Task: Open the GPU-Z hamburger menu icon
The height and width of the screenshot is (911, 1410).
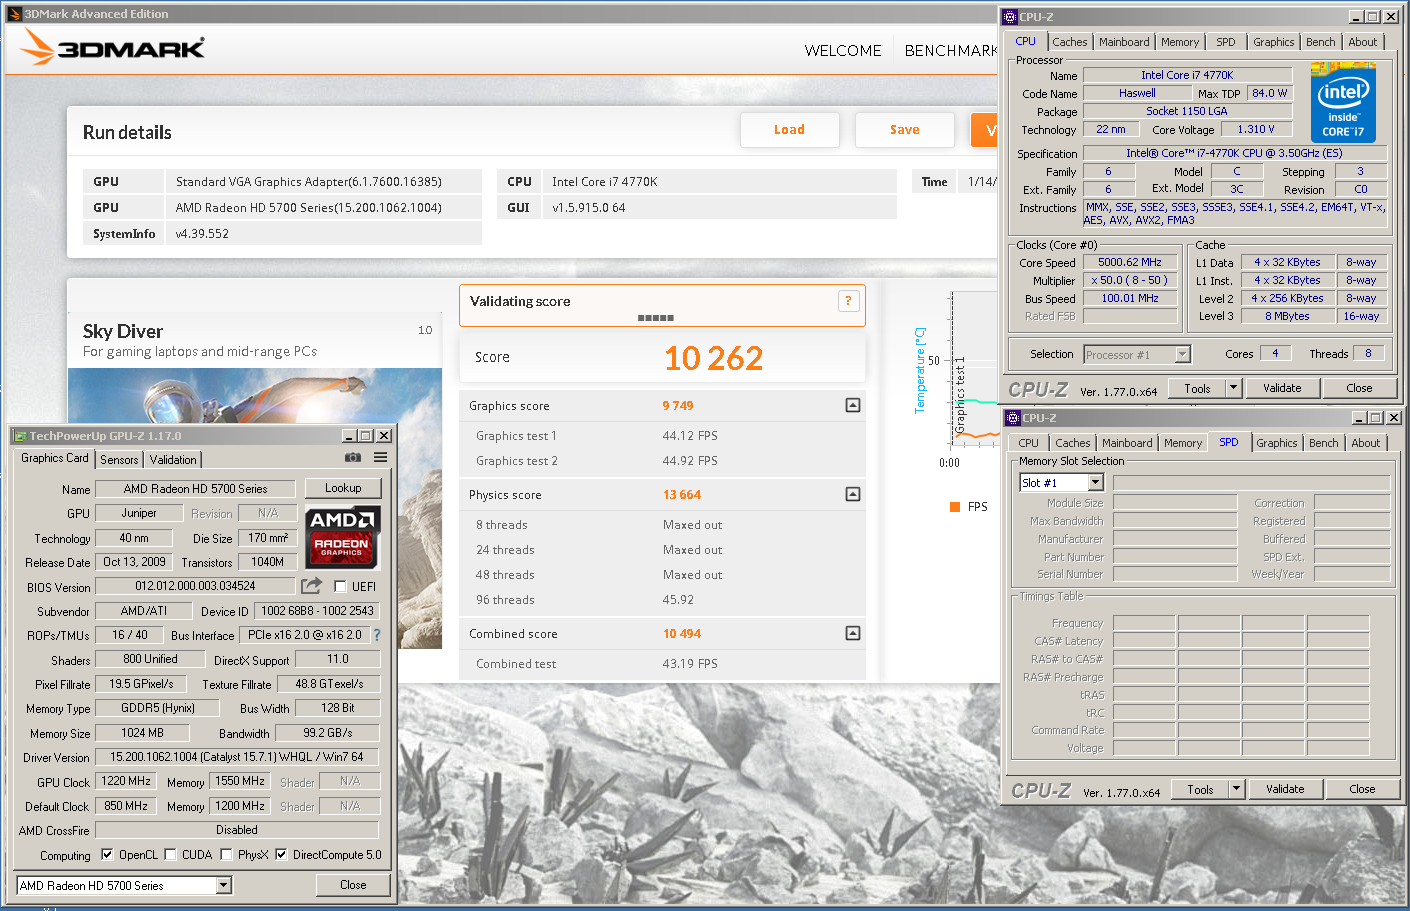Action: pyautogui.click(x=381, y=457)
